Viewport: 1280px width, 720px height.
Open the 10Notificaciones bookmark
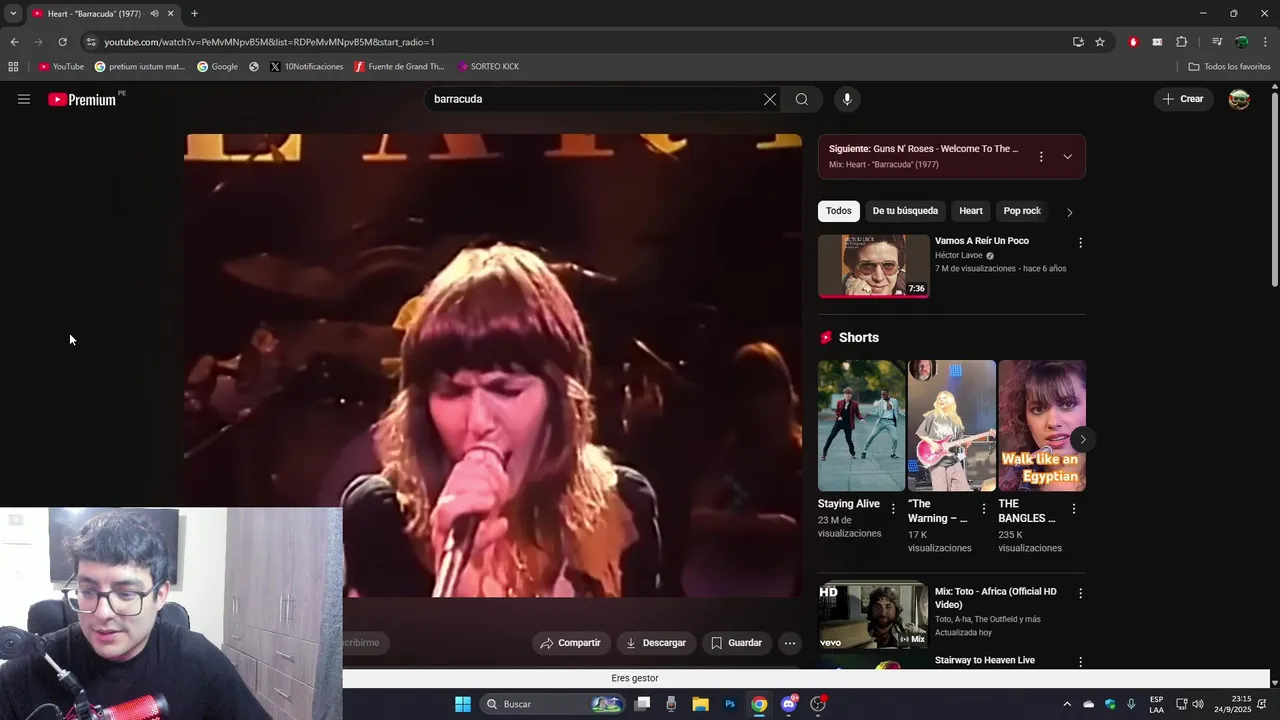(x=306, y=67)
